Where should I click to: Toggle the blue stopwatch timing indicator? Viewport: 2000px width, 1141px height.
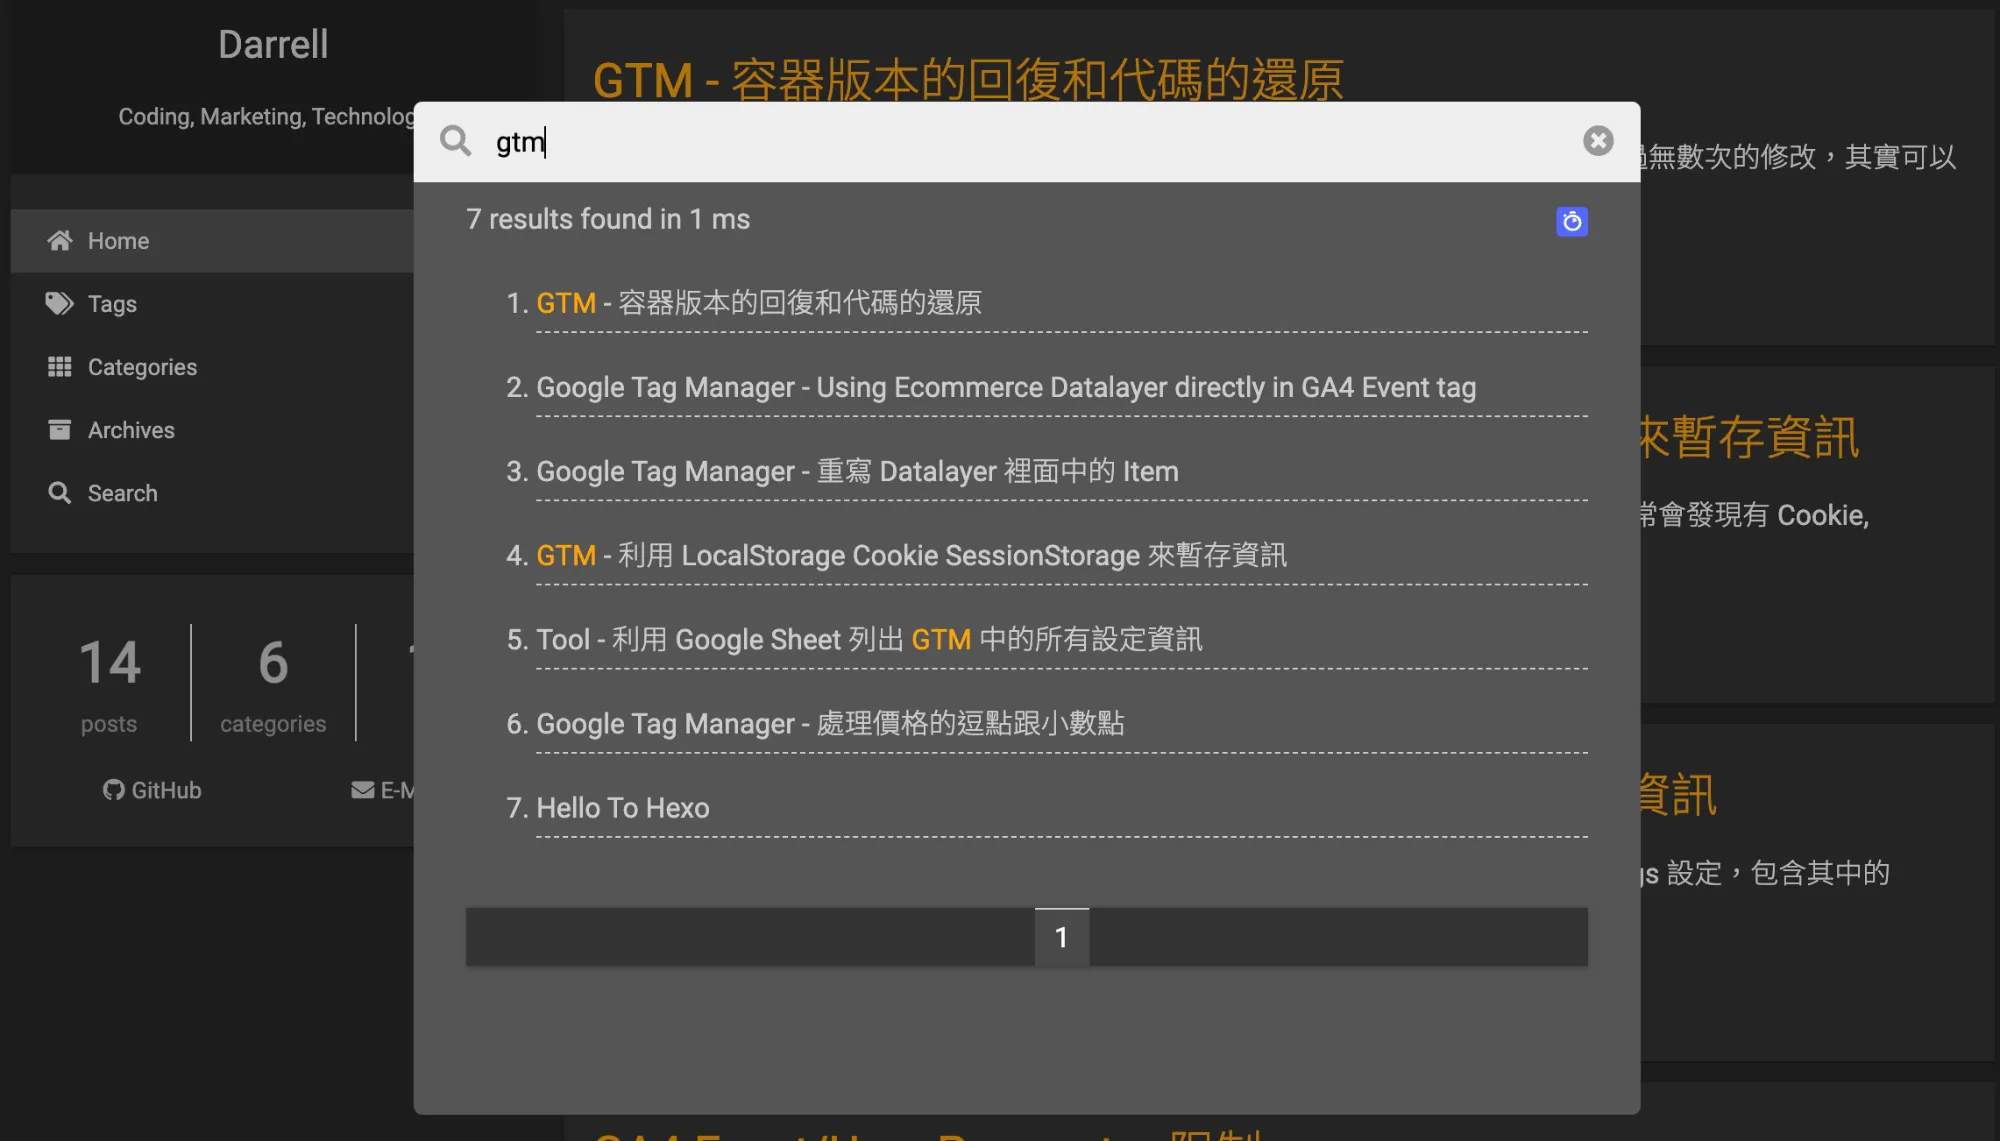(x=1572, y=222)
